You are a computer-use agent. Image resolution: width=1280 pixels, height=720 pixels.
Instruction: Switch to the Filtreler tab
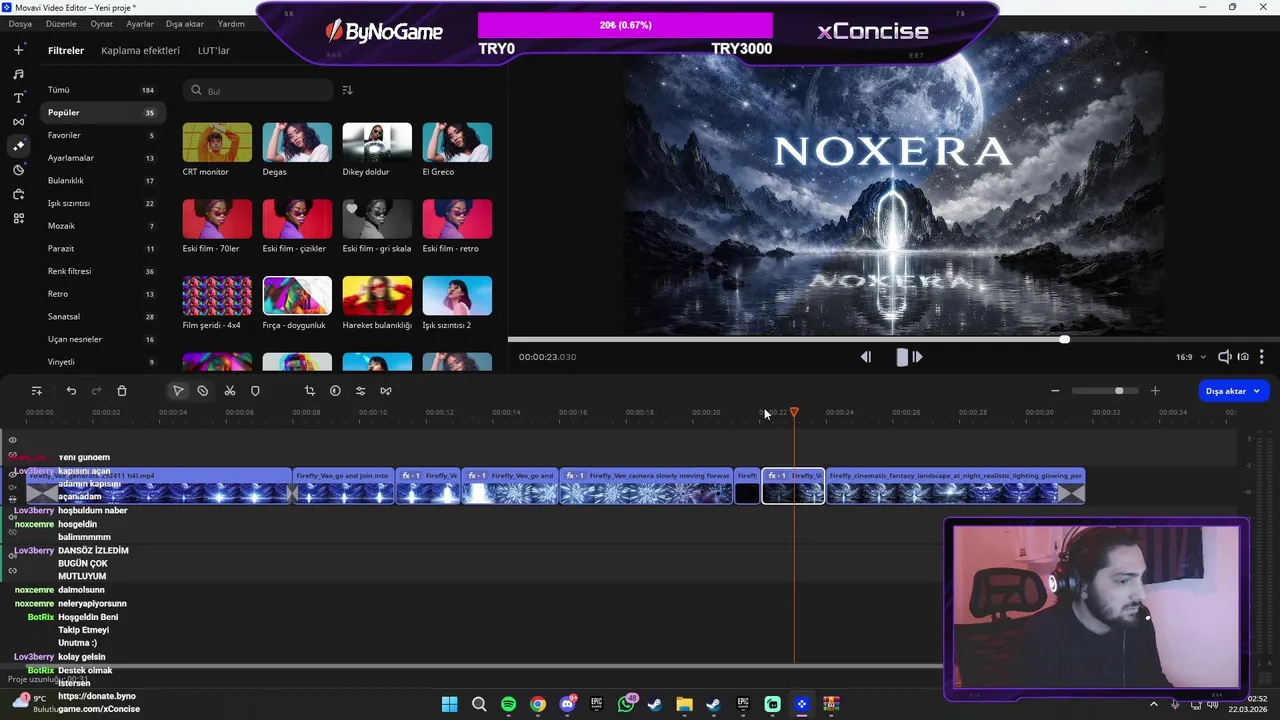pyautogui.click(x=66, y=50)
